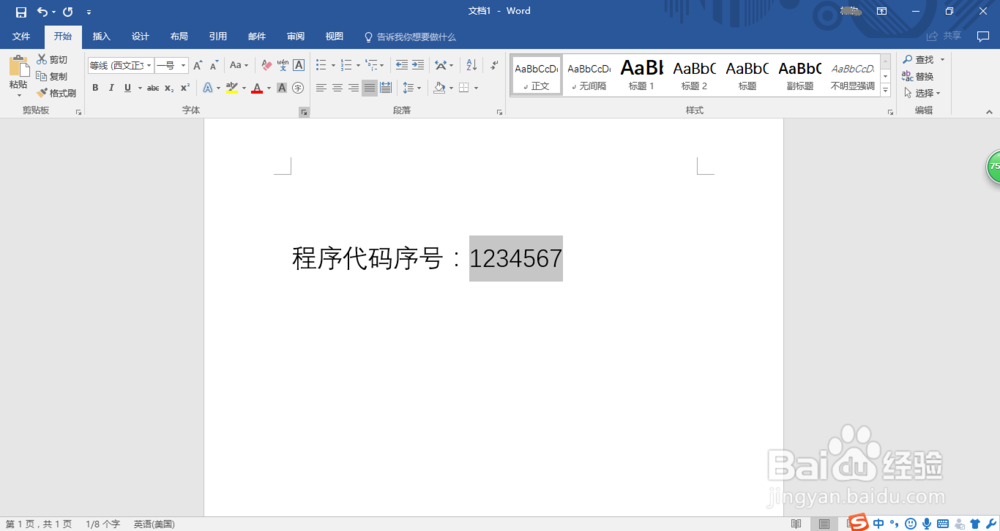Screen dimensions: 1000x531
Task: Toggle underline formatting
Action: click(x=128, y=88)
